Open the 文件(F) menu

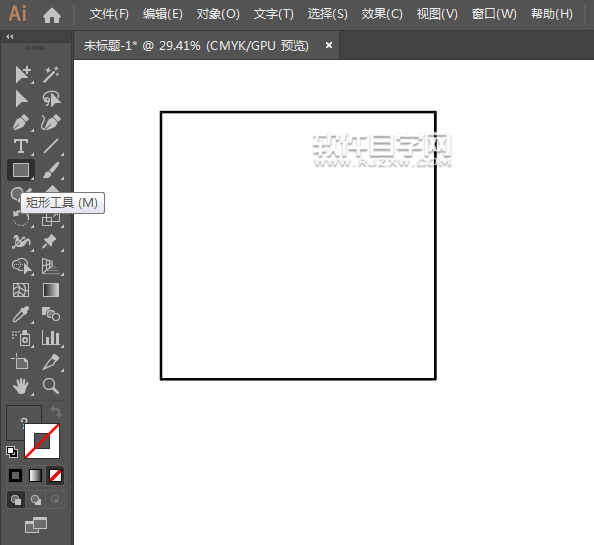point(109,14)
